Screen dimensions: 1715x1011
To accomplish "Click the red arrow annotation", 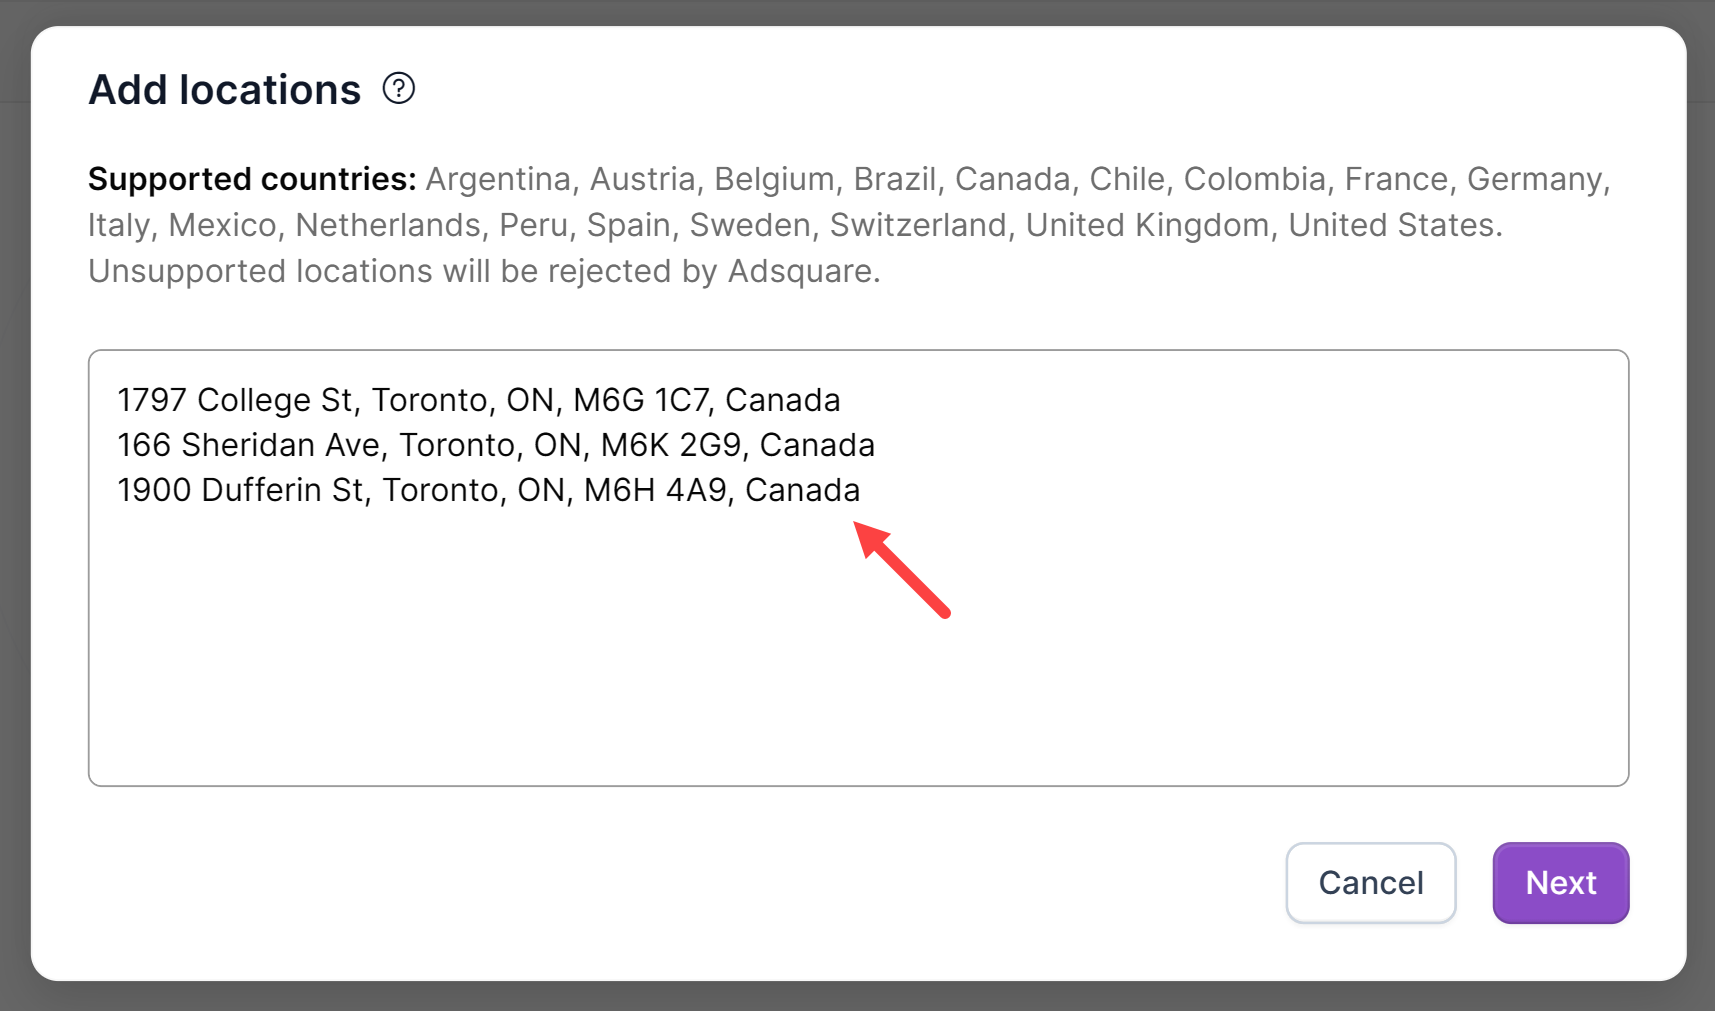I will pyautogui.click(x=902, y=570).
